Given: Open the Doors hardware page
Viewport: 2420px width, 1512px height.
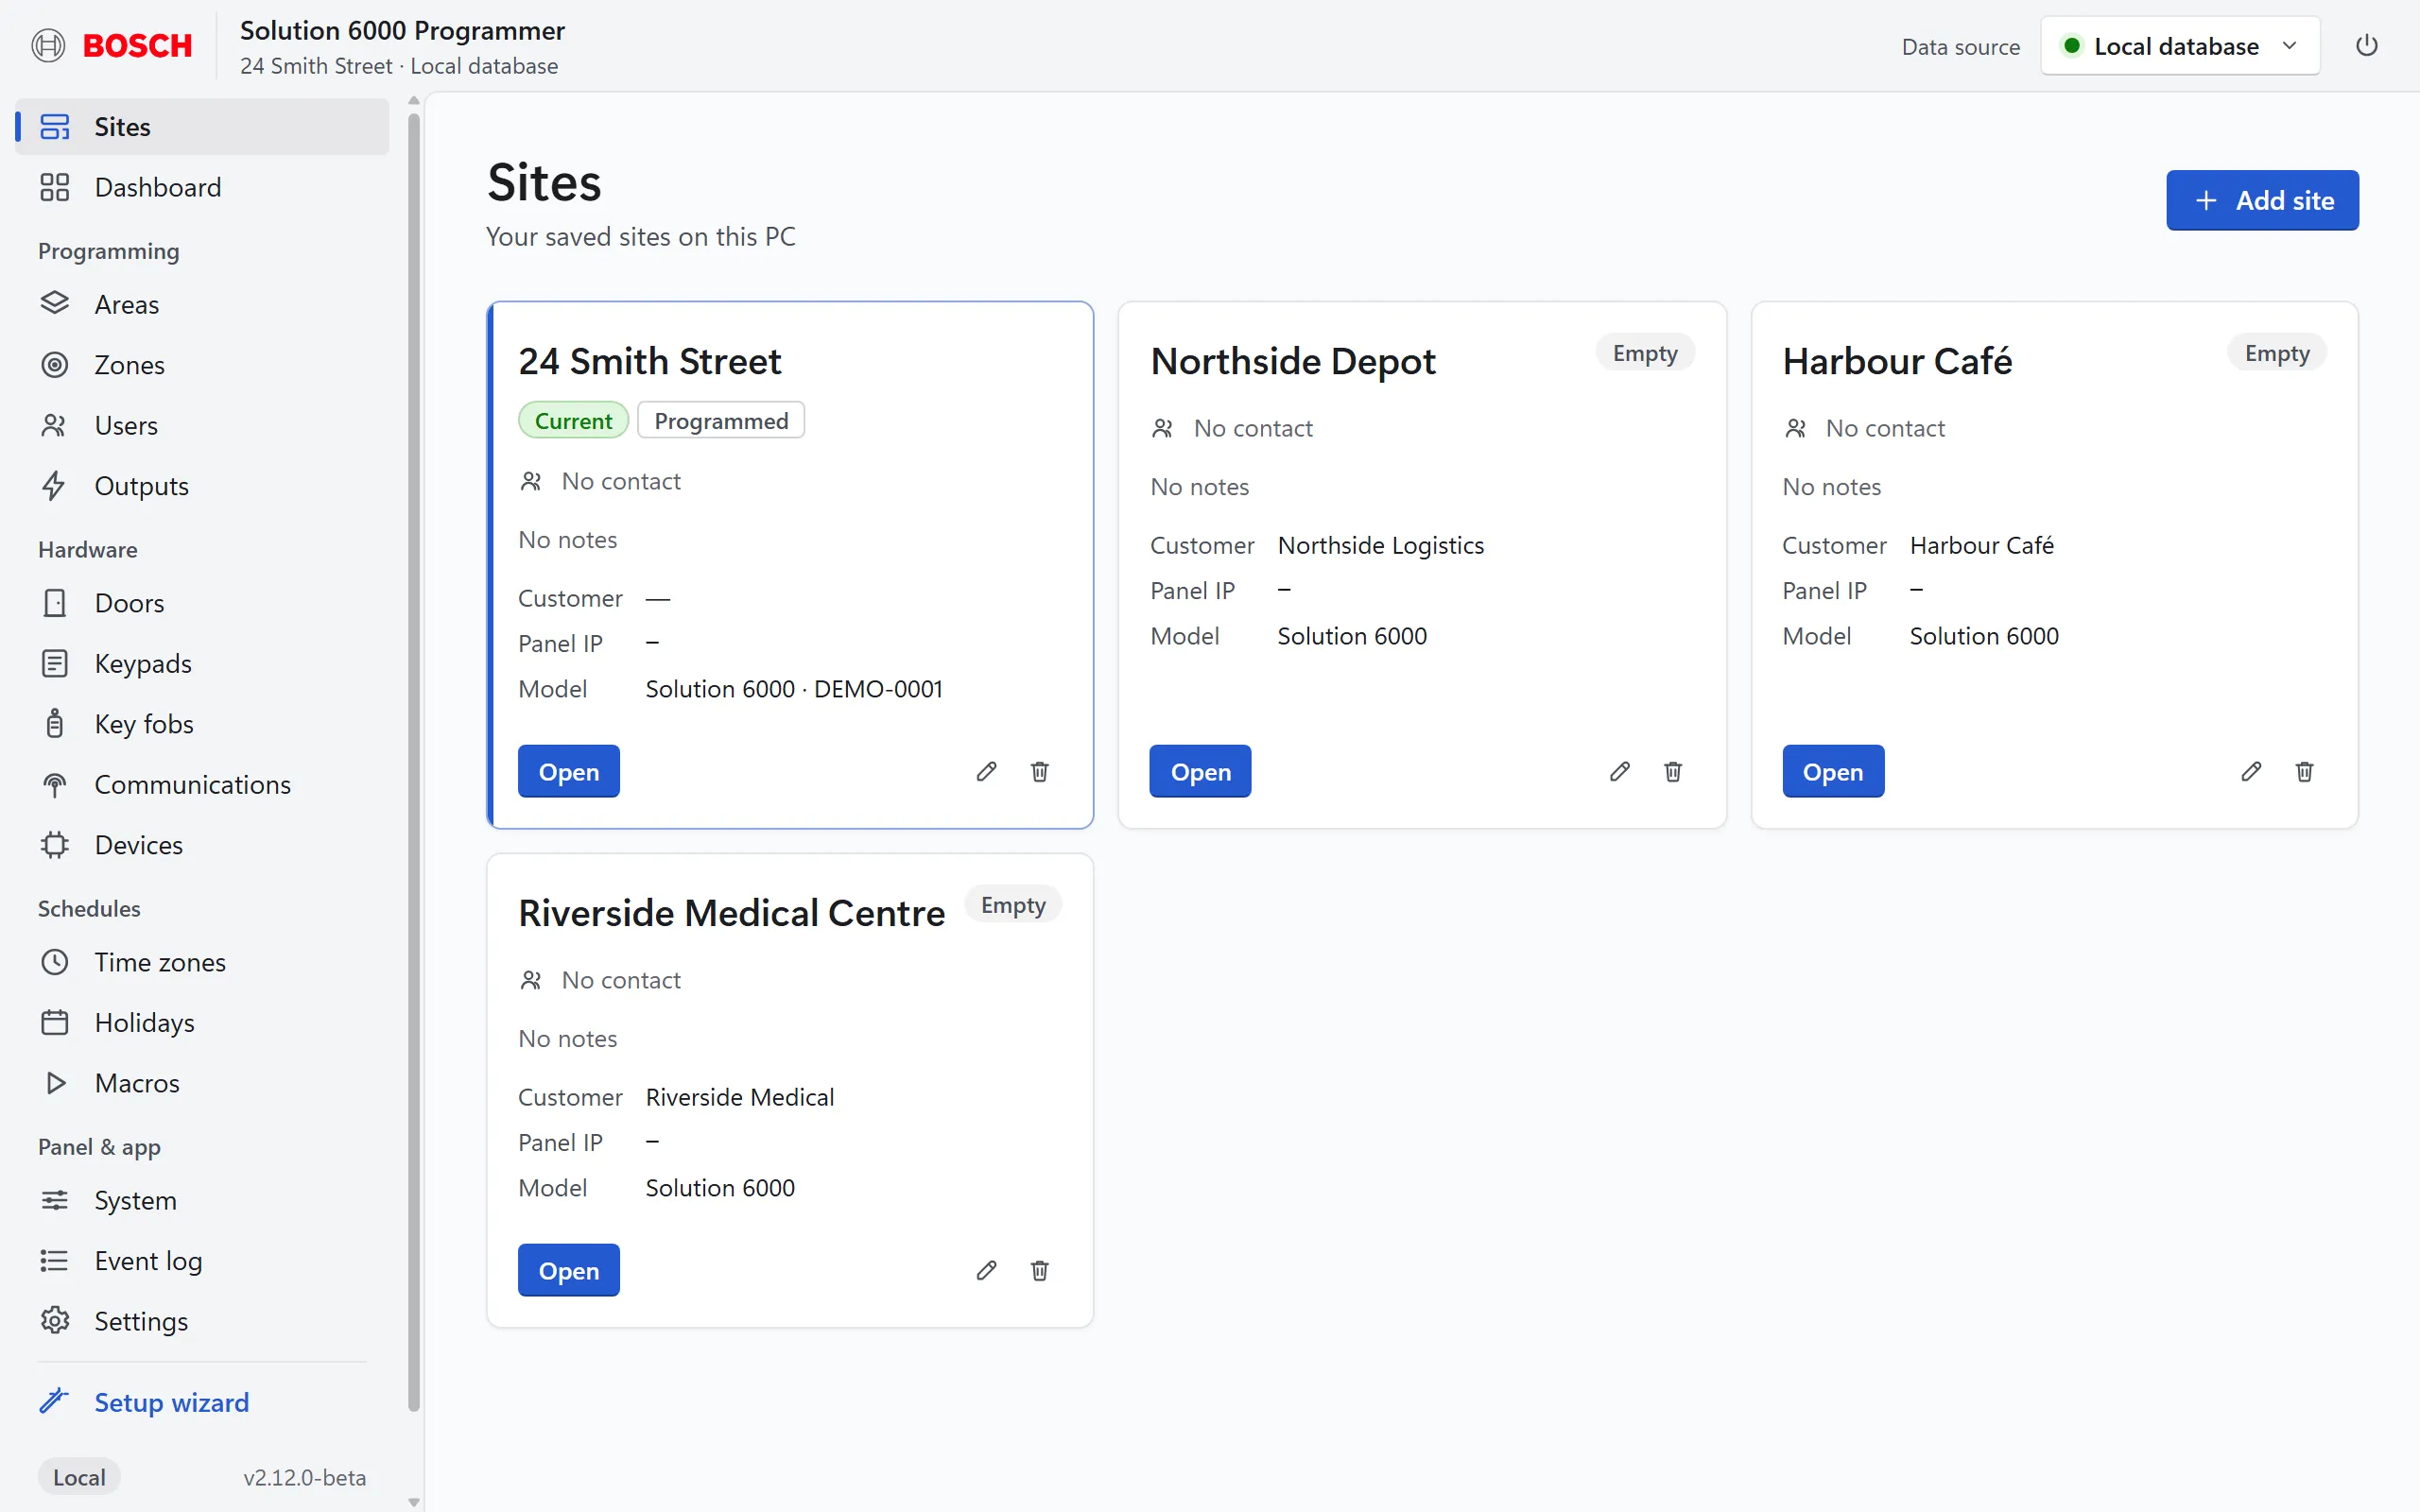Looking at the screenshot, I should coord(203,603).
